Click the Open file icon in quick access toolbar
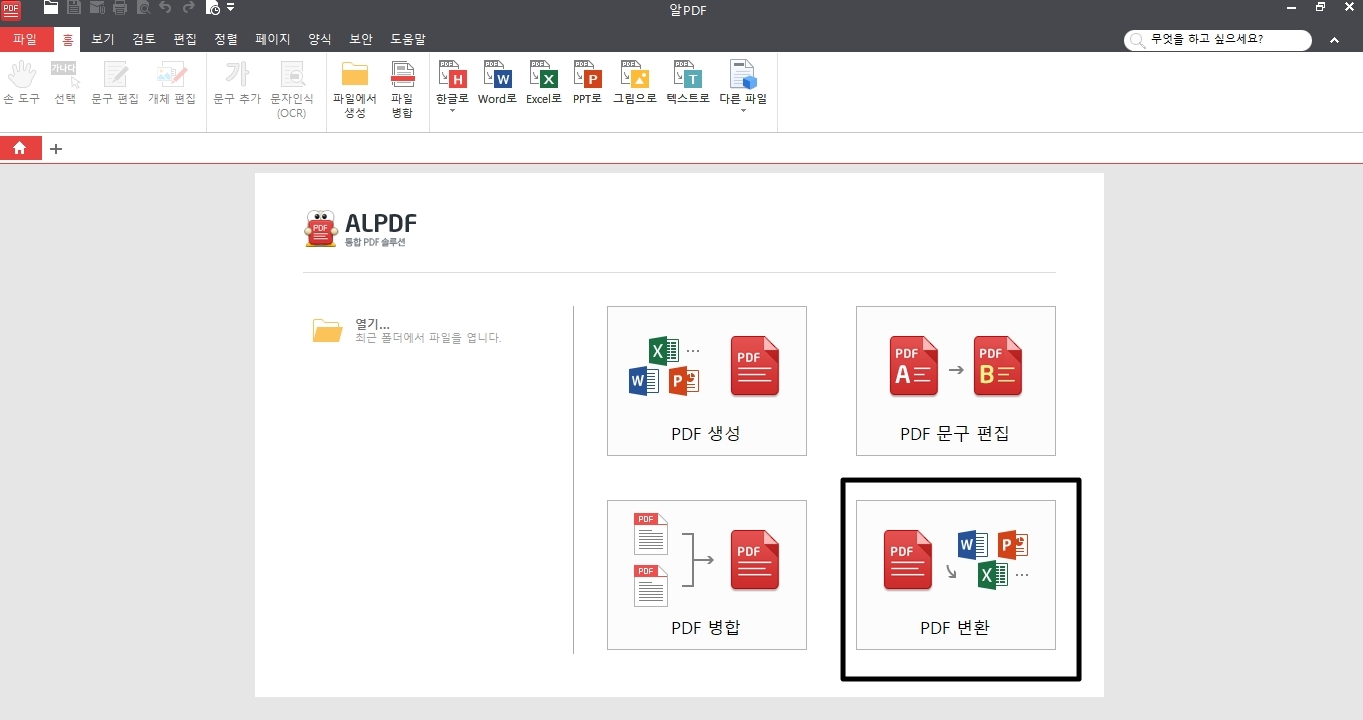 click(x=51, y=8)
